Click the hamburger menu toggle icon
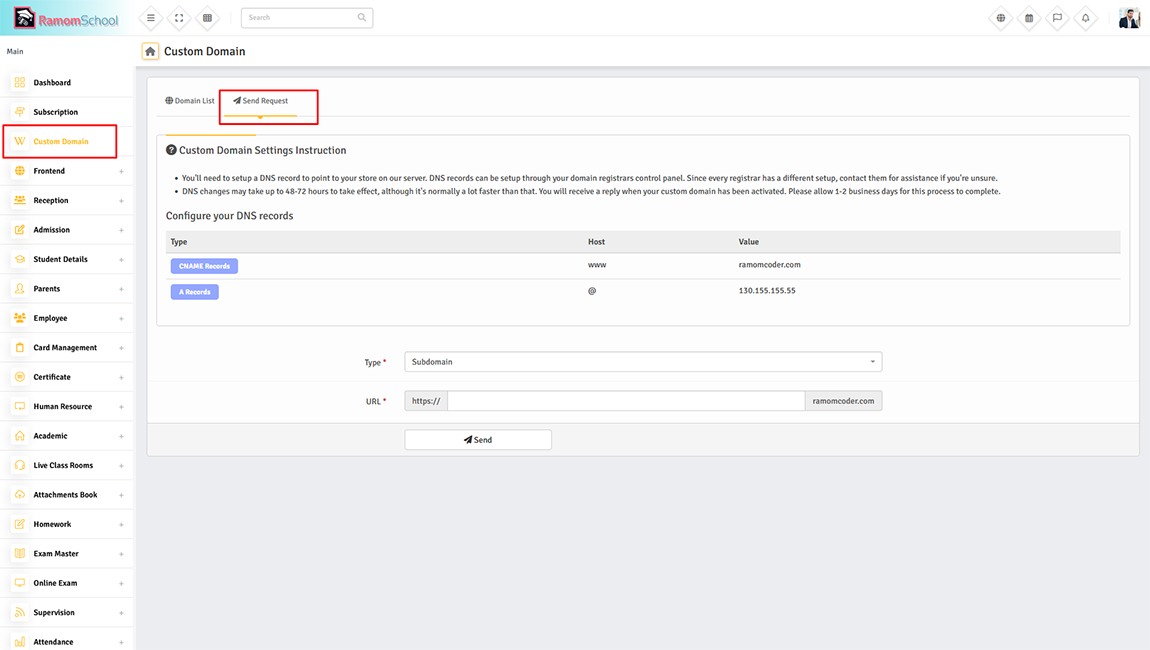Image resolution: width=1150 pixels, height=650 pixels. tap(151, 18)
